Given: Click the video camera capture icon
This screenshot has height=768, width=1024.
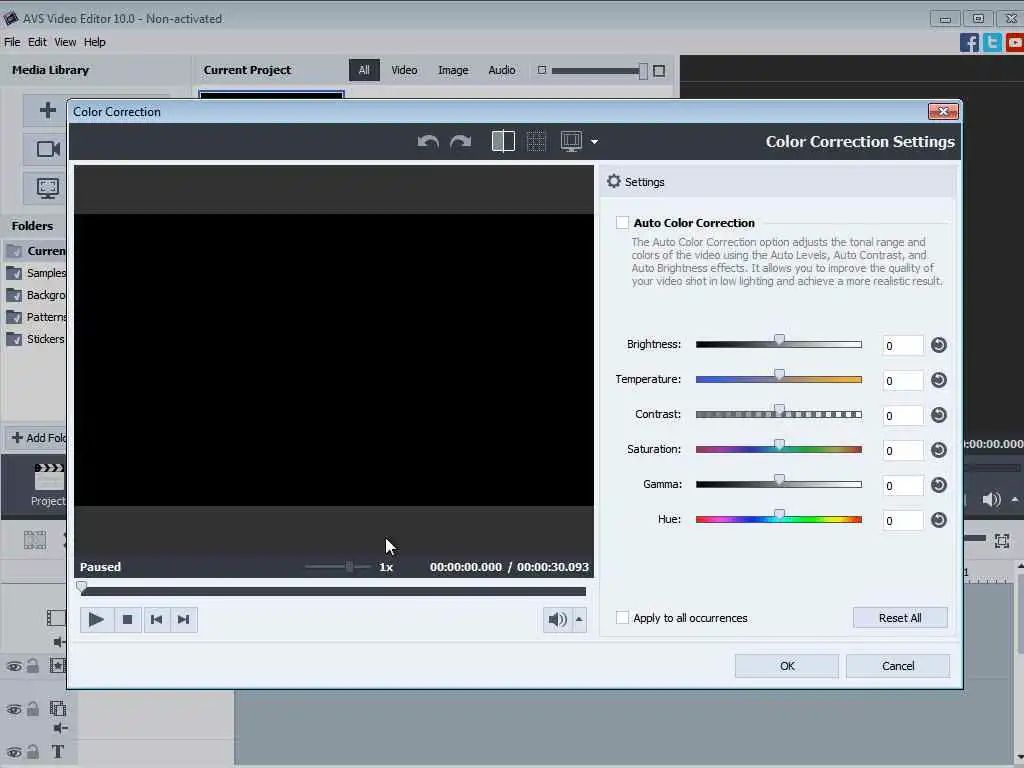Looking at the screenshot, I should pos(48,149).
